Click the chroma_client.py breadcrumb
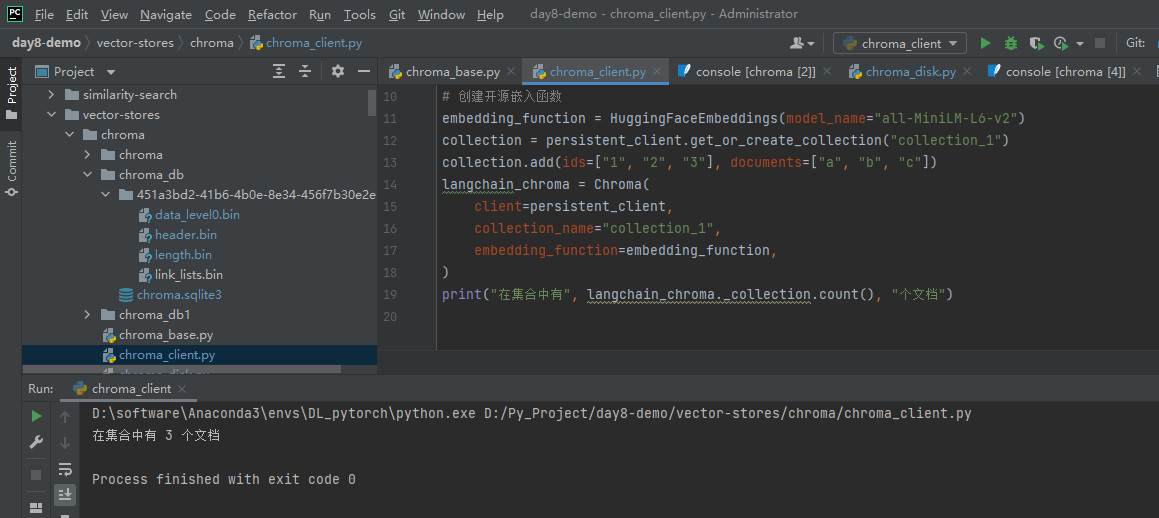The width and height of the screenshot is (1159, 518). [x=306, y=43]
